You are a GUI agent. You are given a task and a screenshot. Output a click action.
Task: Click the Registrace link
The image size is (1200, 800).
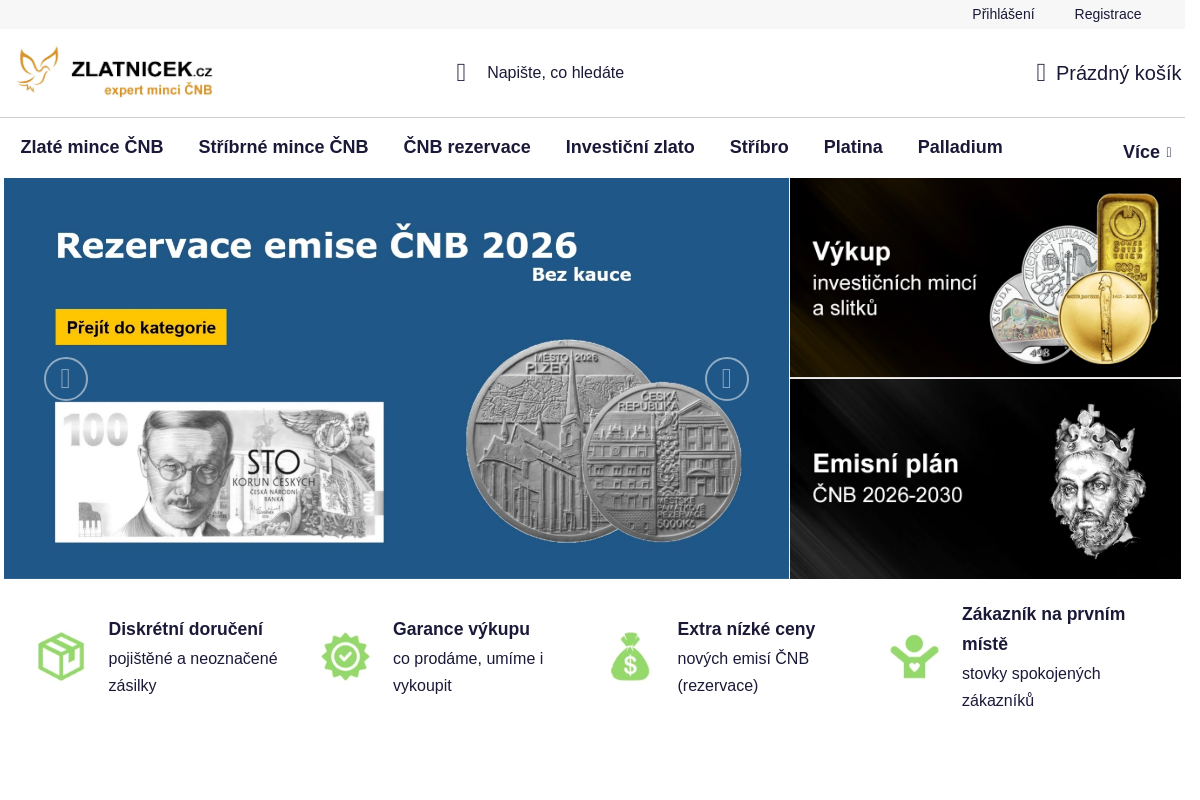tap(1107, 14)
